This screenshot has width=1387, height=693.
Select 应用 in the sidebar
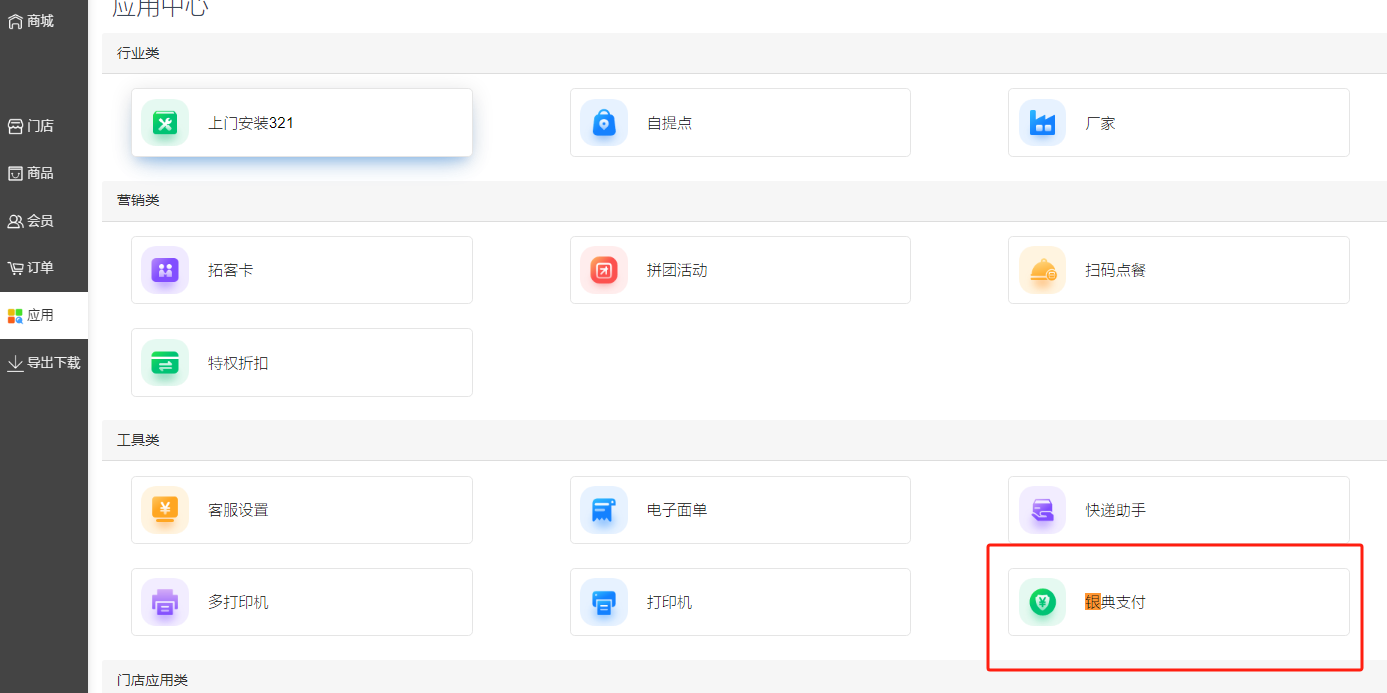pyautogui.click(x=31, y=315)
